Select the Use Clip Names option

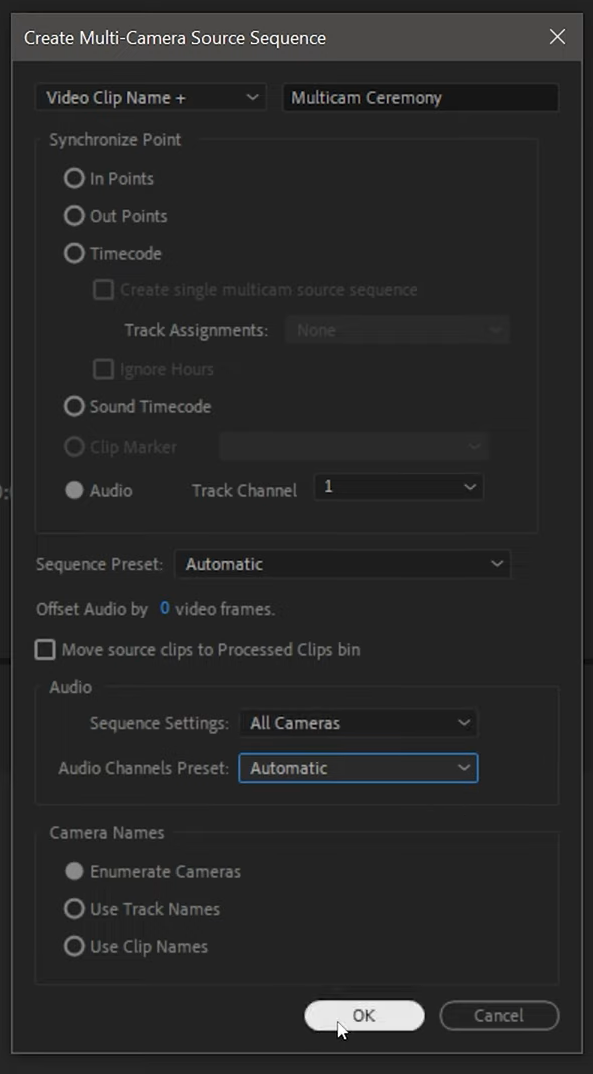[74, 946]
